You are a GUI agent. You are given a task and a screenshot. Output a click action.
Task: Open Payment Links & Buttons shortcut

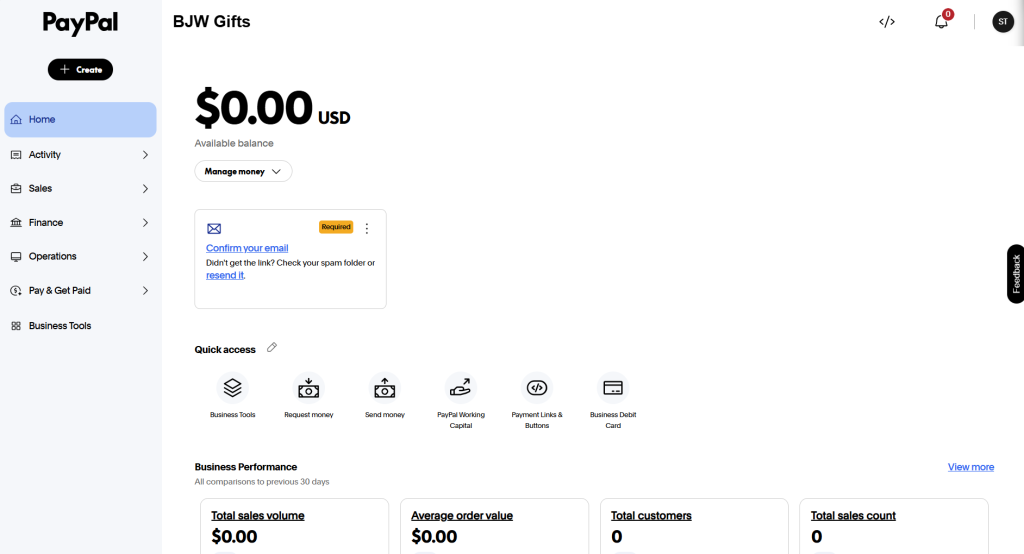537,387
